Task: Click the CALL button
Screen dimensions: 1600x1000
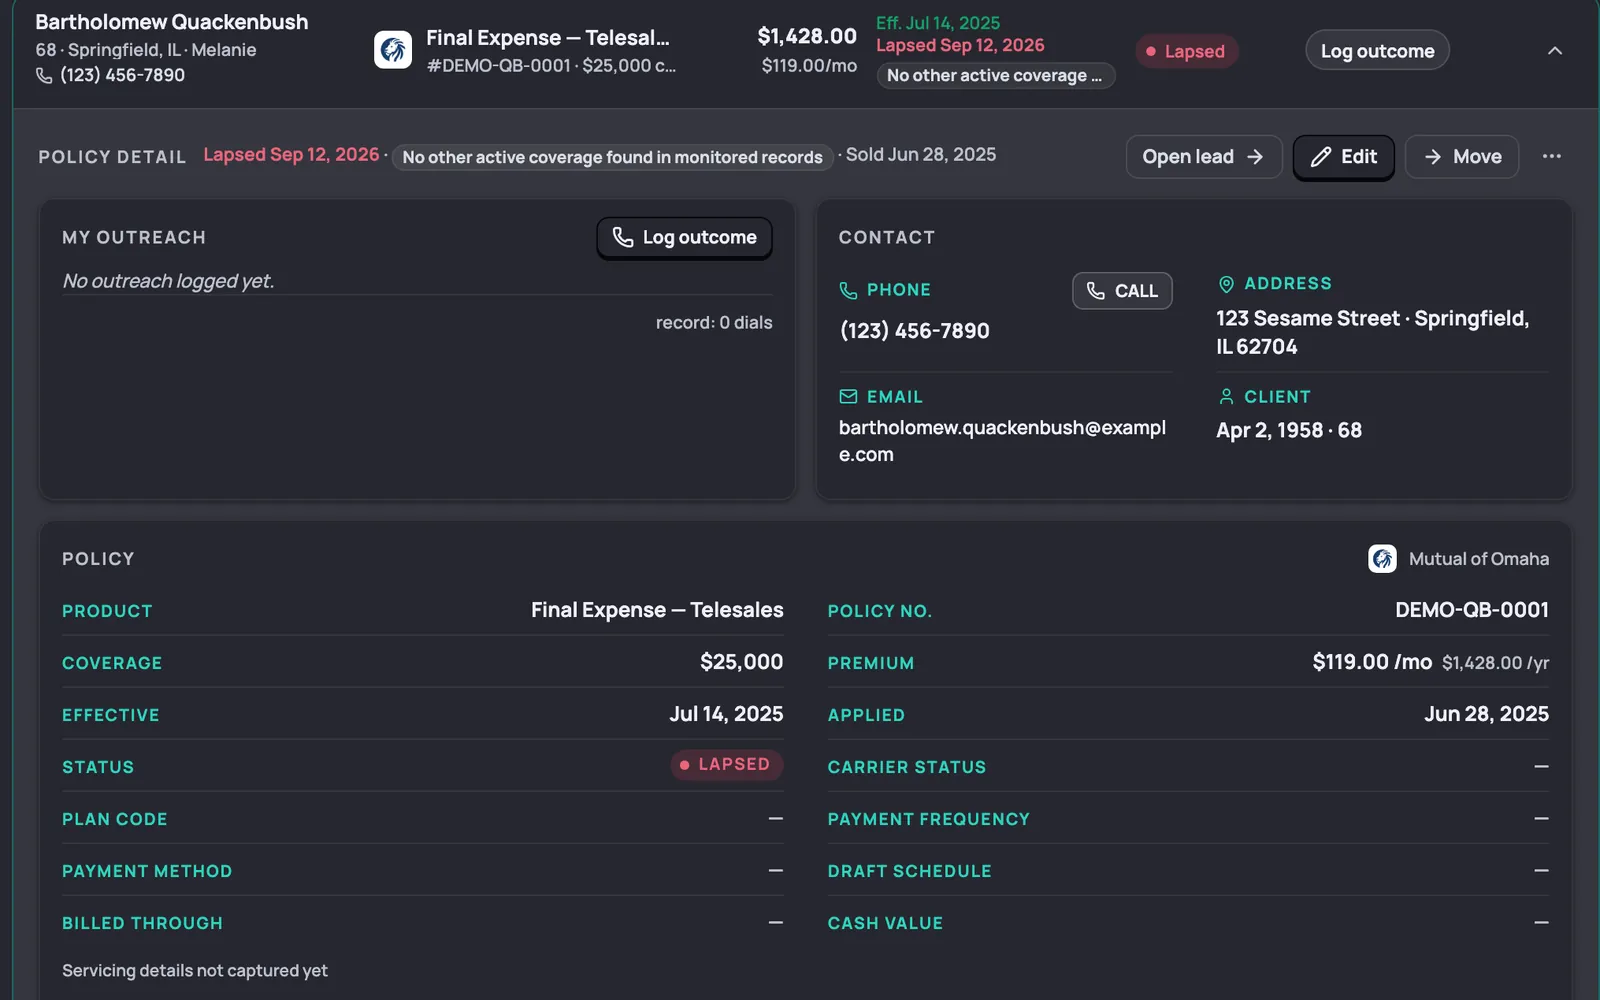Action: (1122, 291)
